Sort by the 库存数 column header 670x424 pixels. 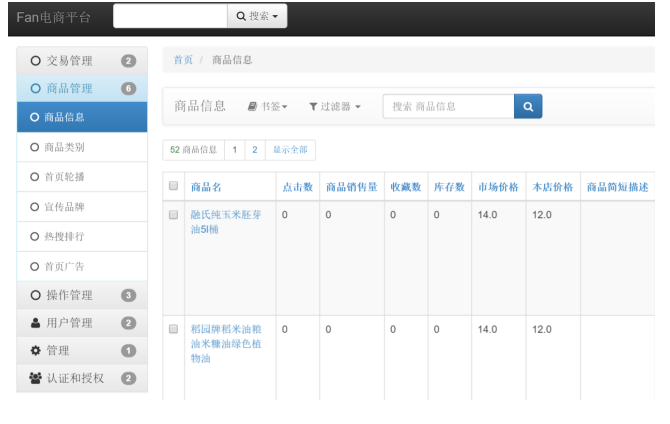449,187
